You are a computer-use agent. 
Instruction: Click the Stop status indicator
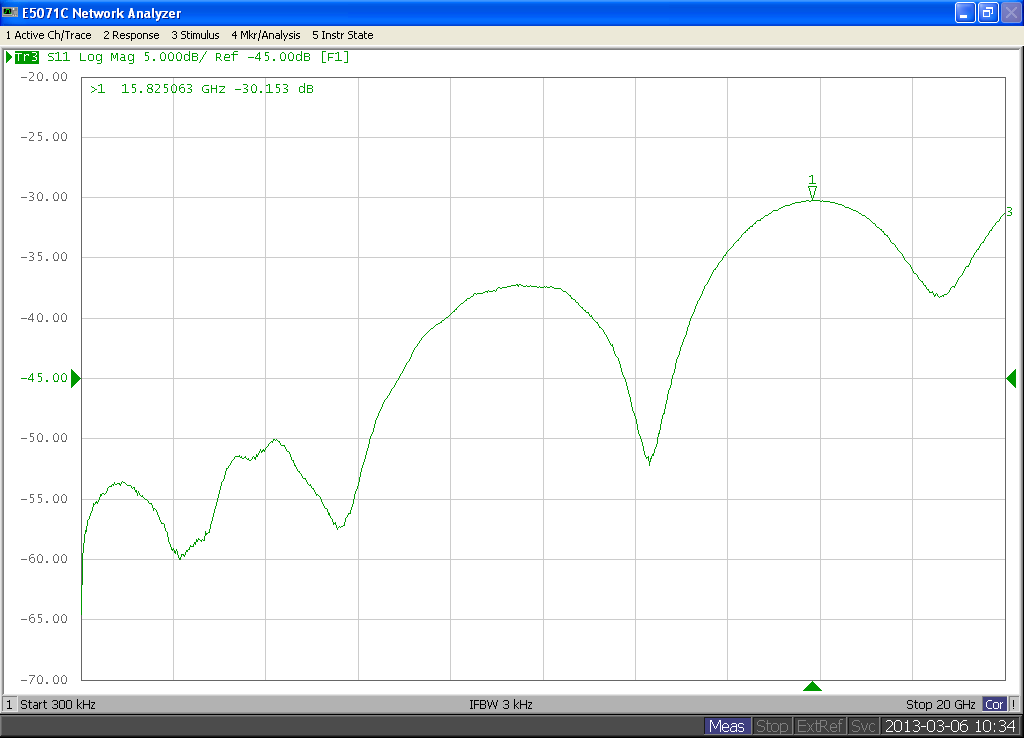pos(772,726)
